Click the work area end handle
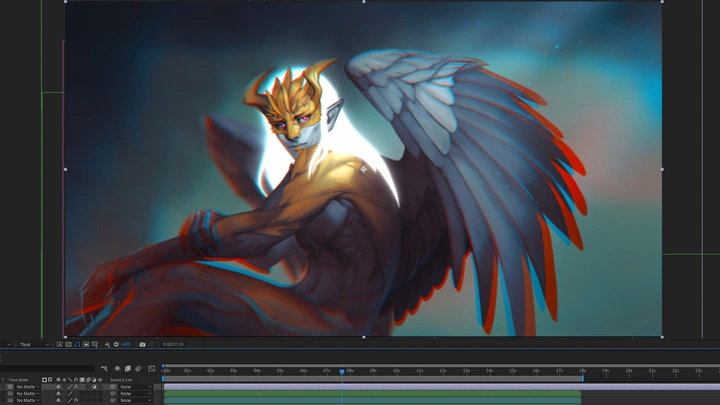Image resolution: width=720 pixels, height=405 pixels. click(x=583, y=379)
